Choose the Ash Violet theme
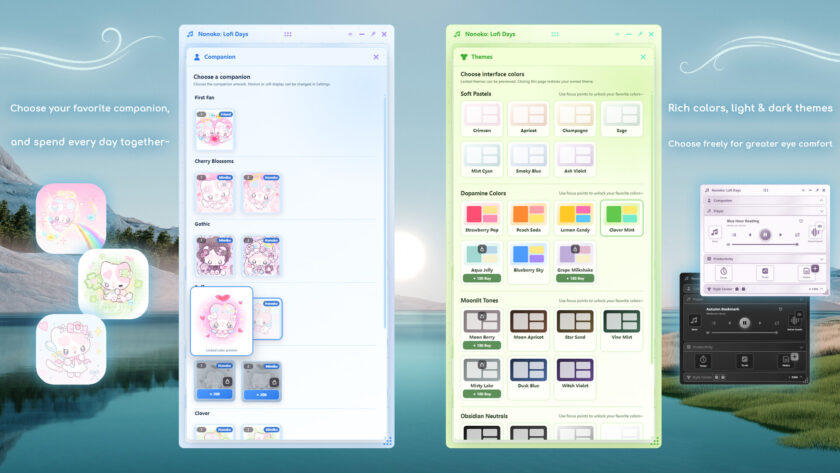The image size is (840, 473). pyautogui.click(x=575, y=159)
